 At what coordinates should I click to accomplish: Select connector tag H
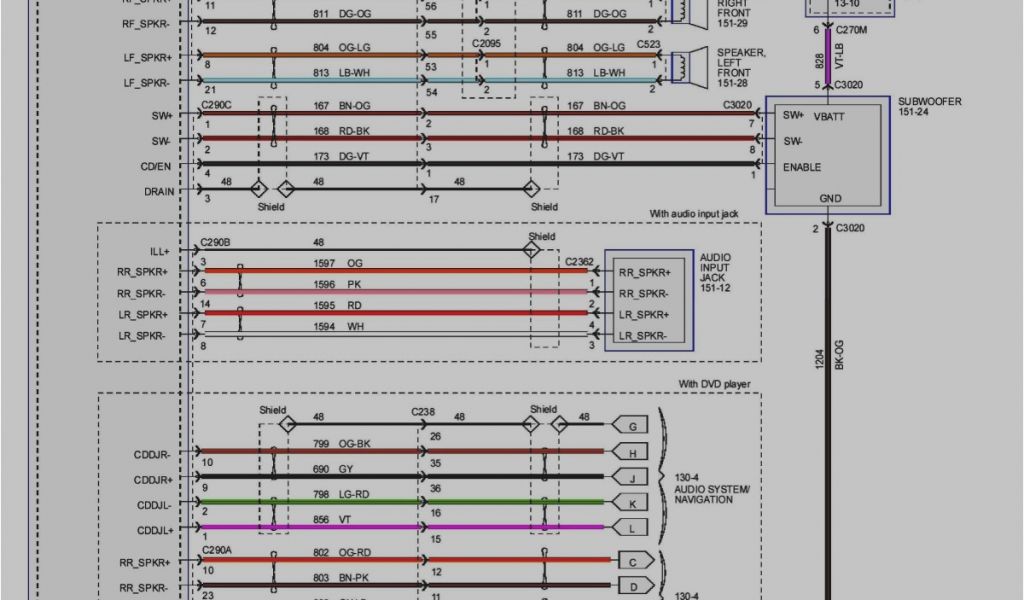pos(631,452)
